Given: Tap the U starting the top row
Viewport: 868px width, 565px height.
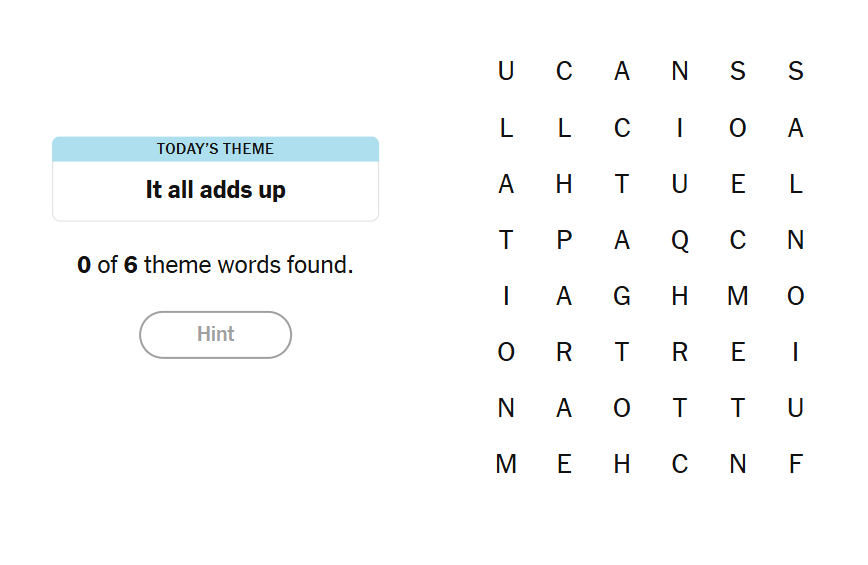Looking at the screenshot, I should click(506, 71).
